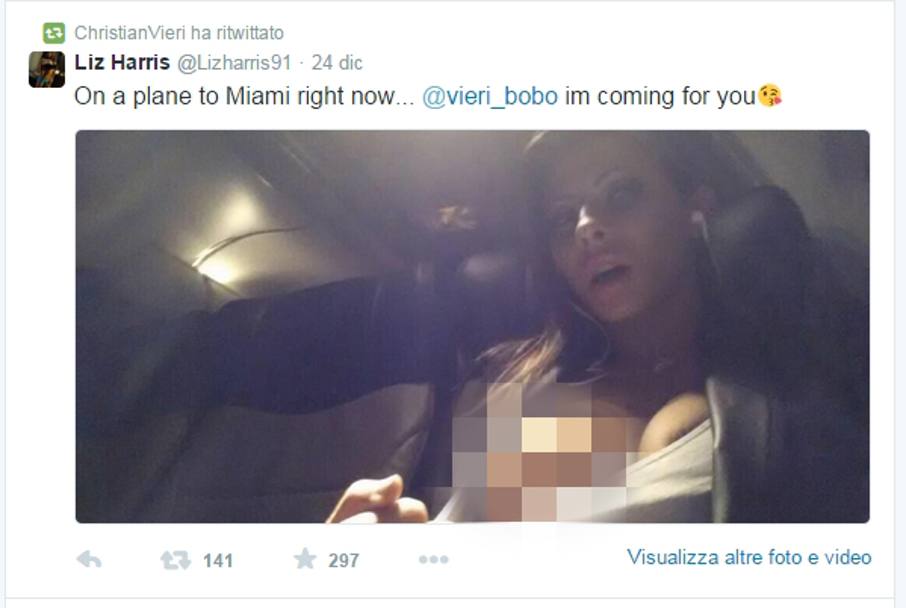Click the words 'im coming for you'
Viewport: 906px width, 608px height.
(660, 97)
